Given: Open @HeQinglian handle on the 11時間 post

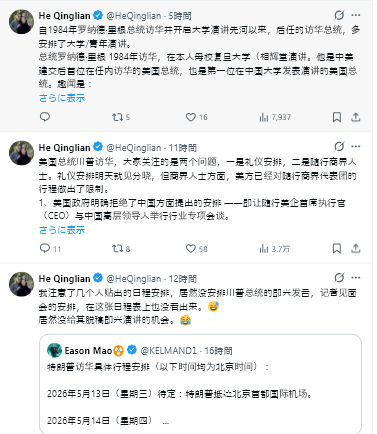Looking at the screenshot, I should pyautogui.click(x=134, y=147).
